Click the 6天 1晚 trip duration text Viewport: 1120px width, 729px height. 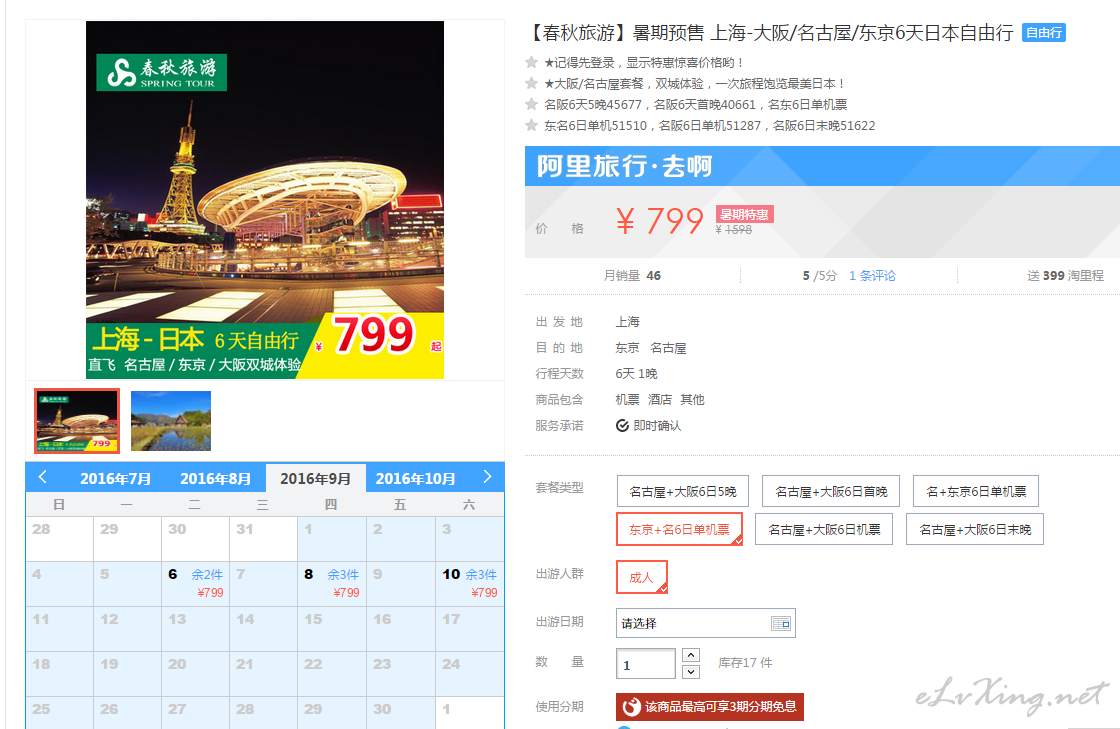[x=636, y=373]
